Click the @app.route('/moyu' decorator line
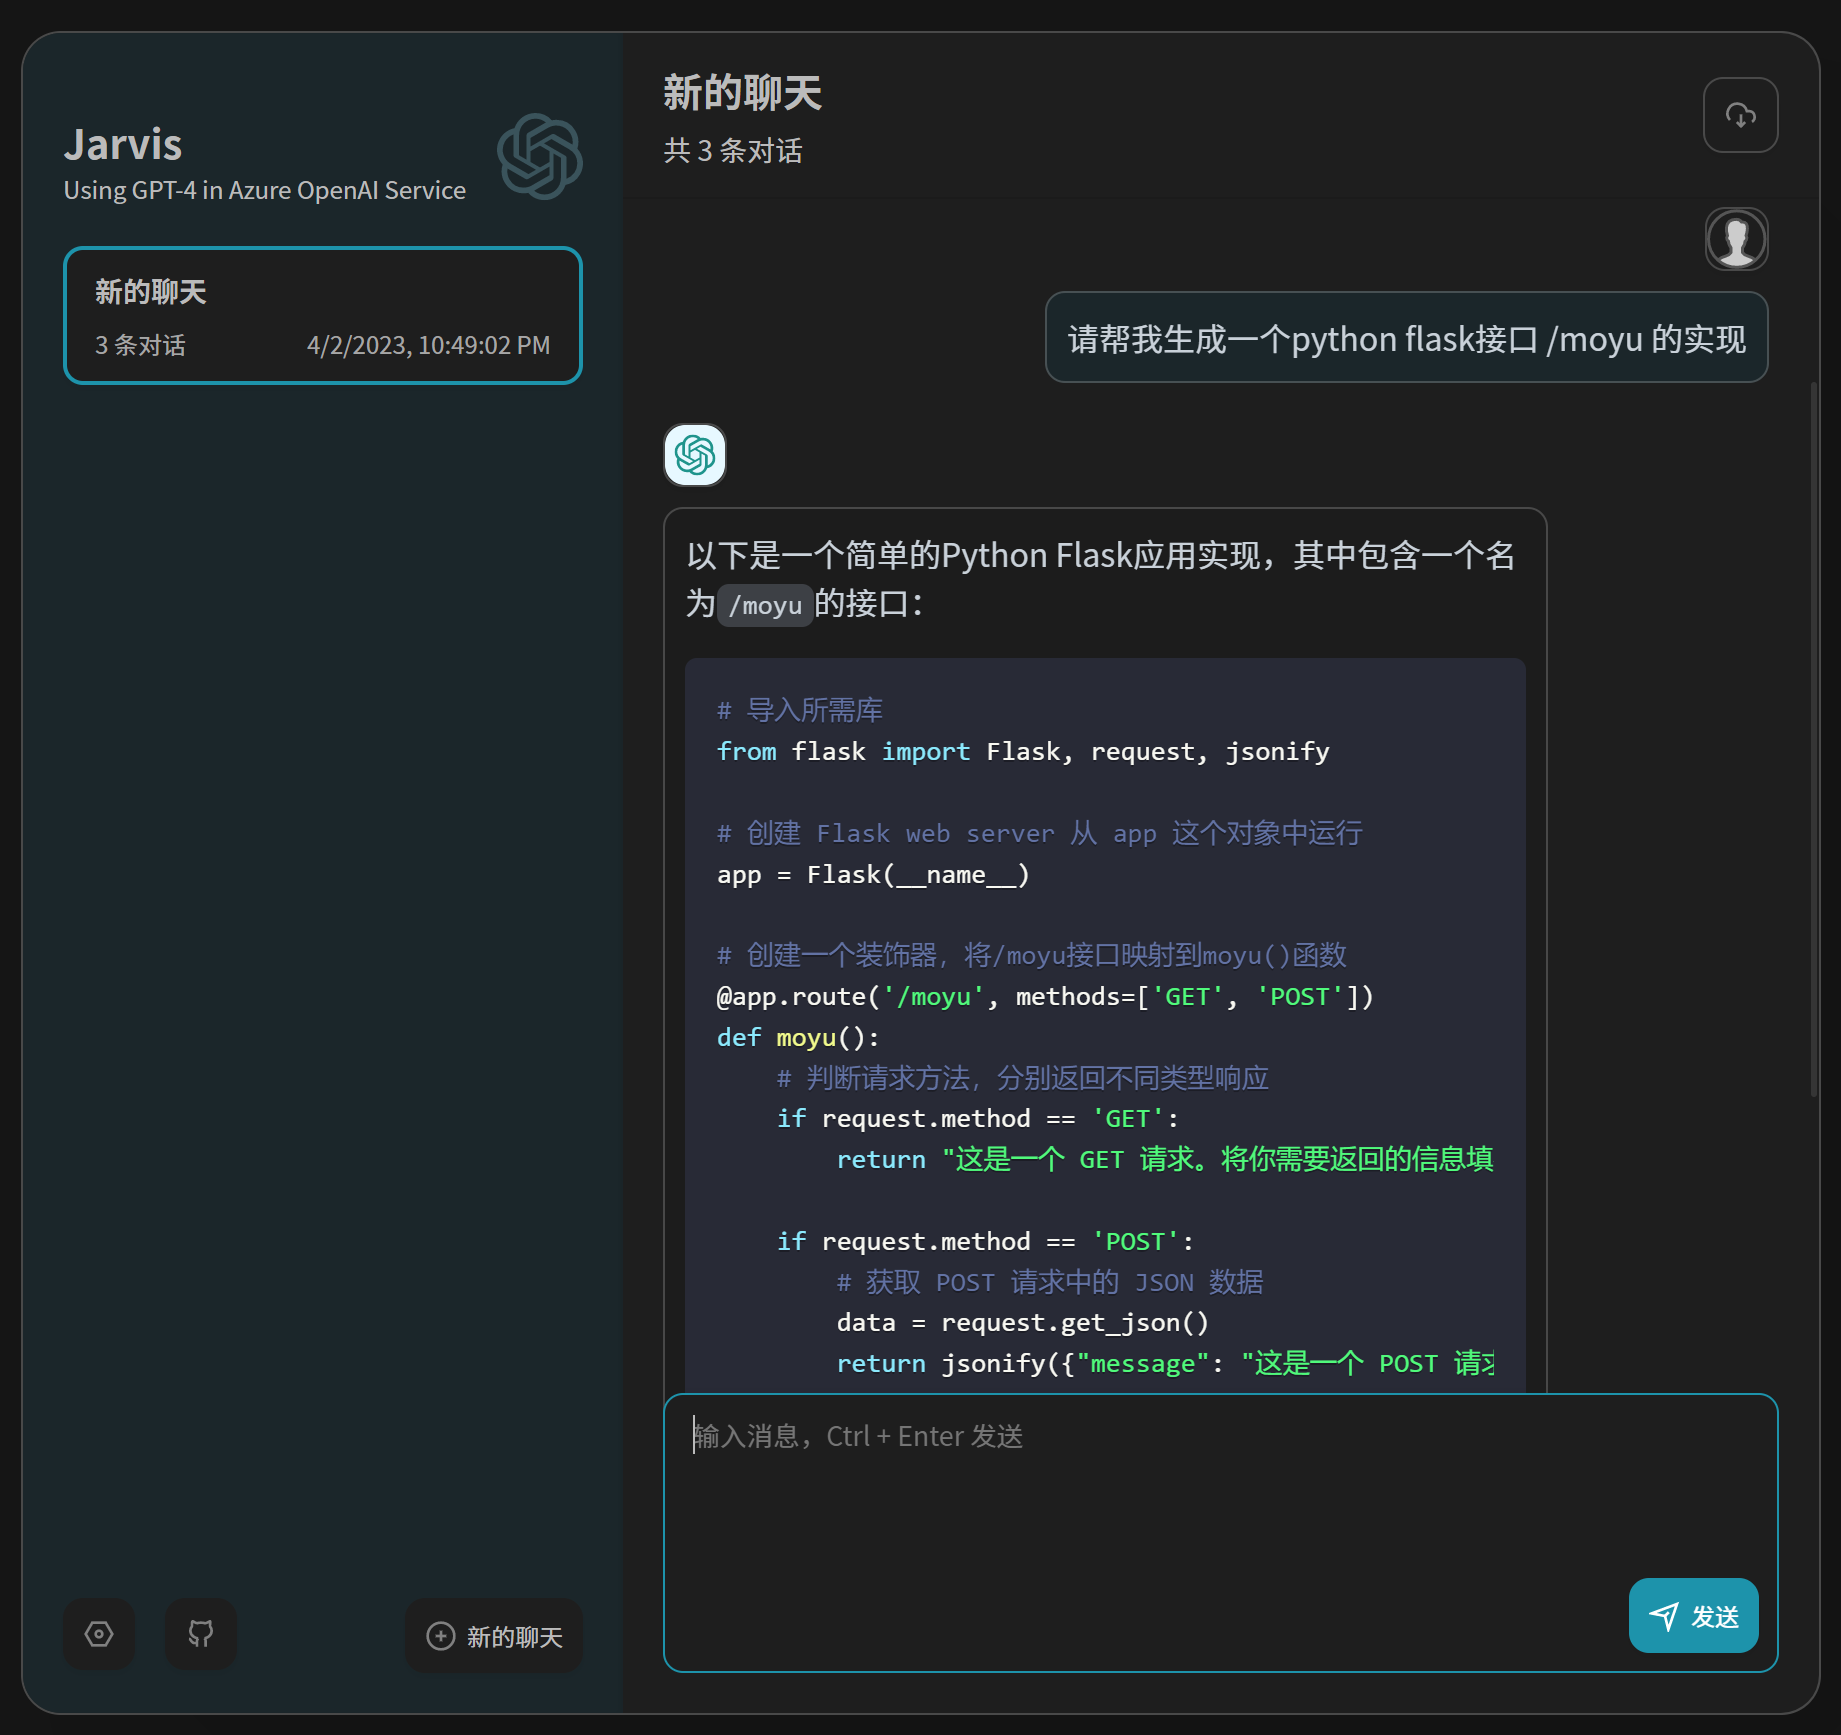1841x1735 pixels. 1045,997
